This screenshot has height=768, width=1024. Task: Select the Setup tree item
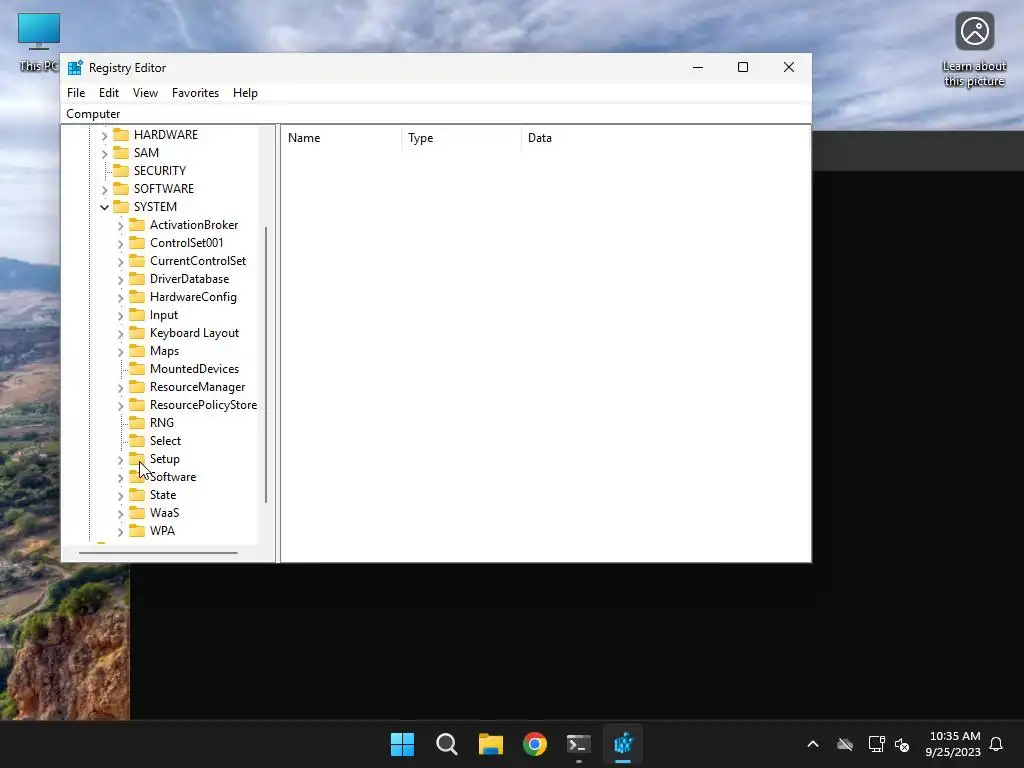pos(165,458)
